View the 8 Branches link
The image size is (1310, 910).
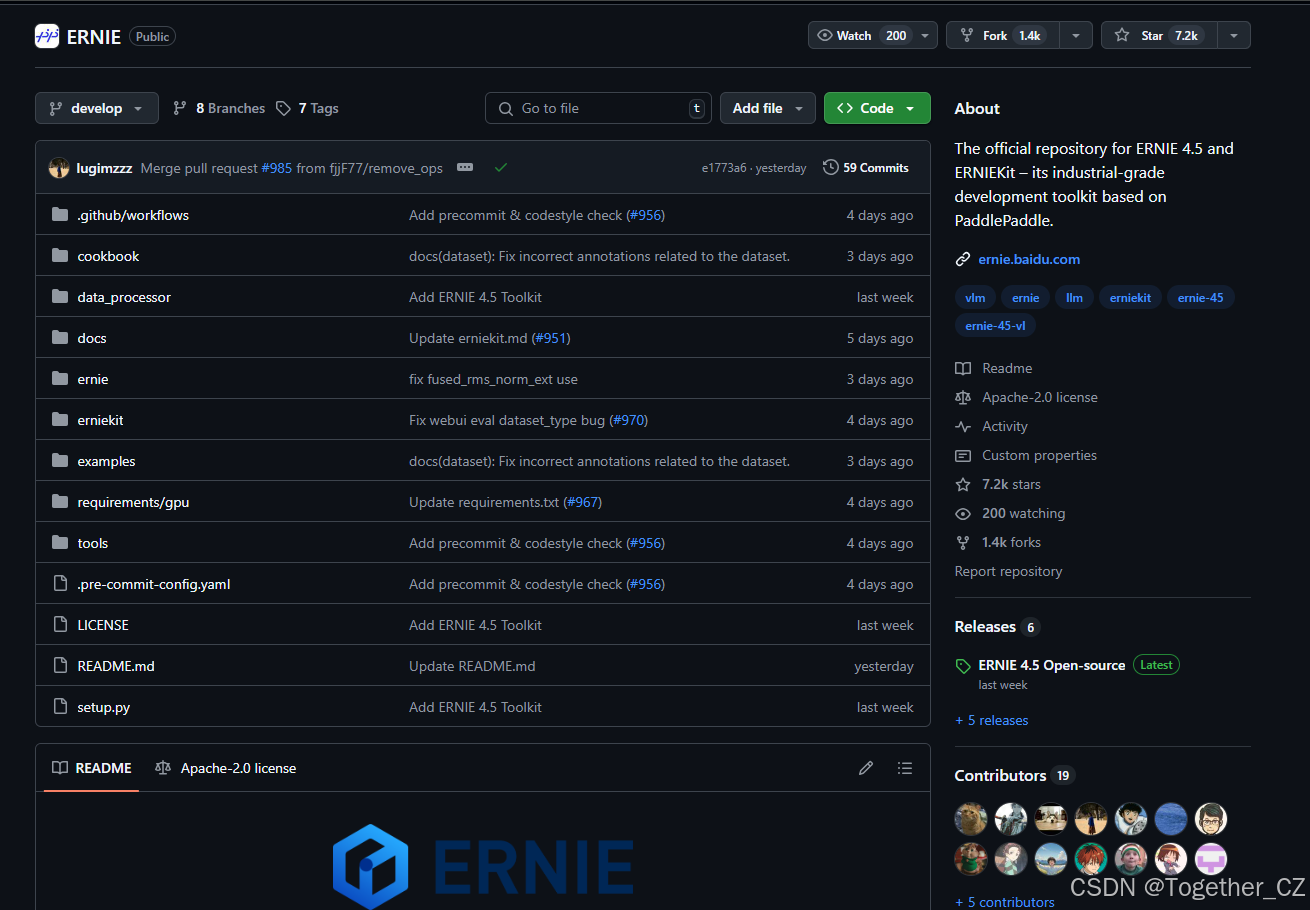[219, 108]
